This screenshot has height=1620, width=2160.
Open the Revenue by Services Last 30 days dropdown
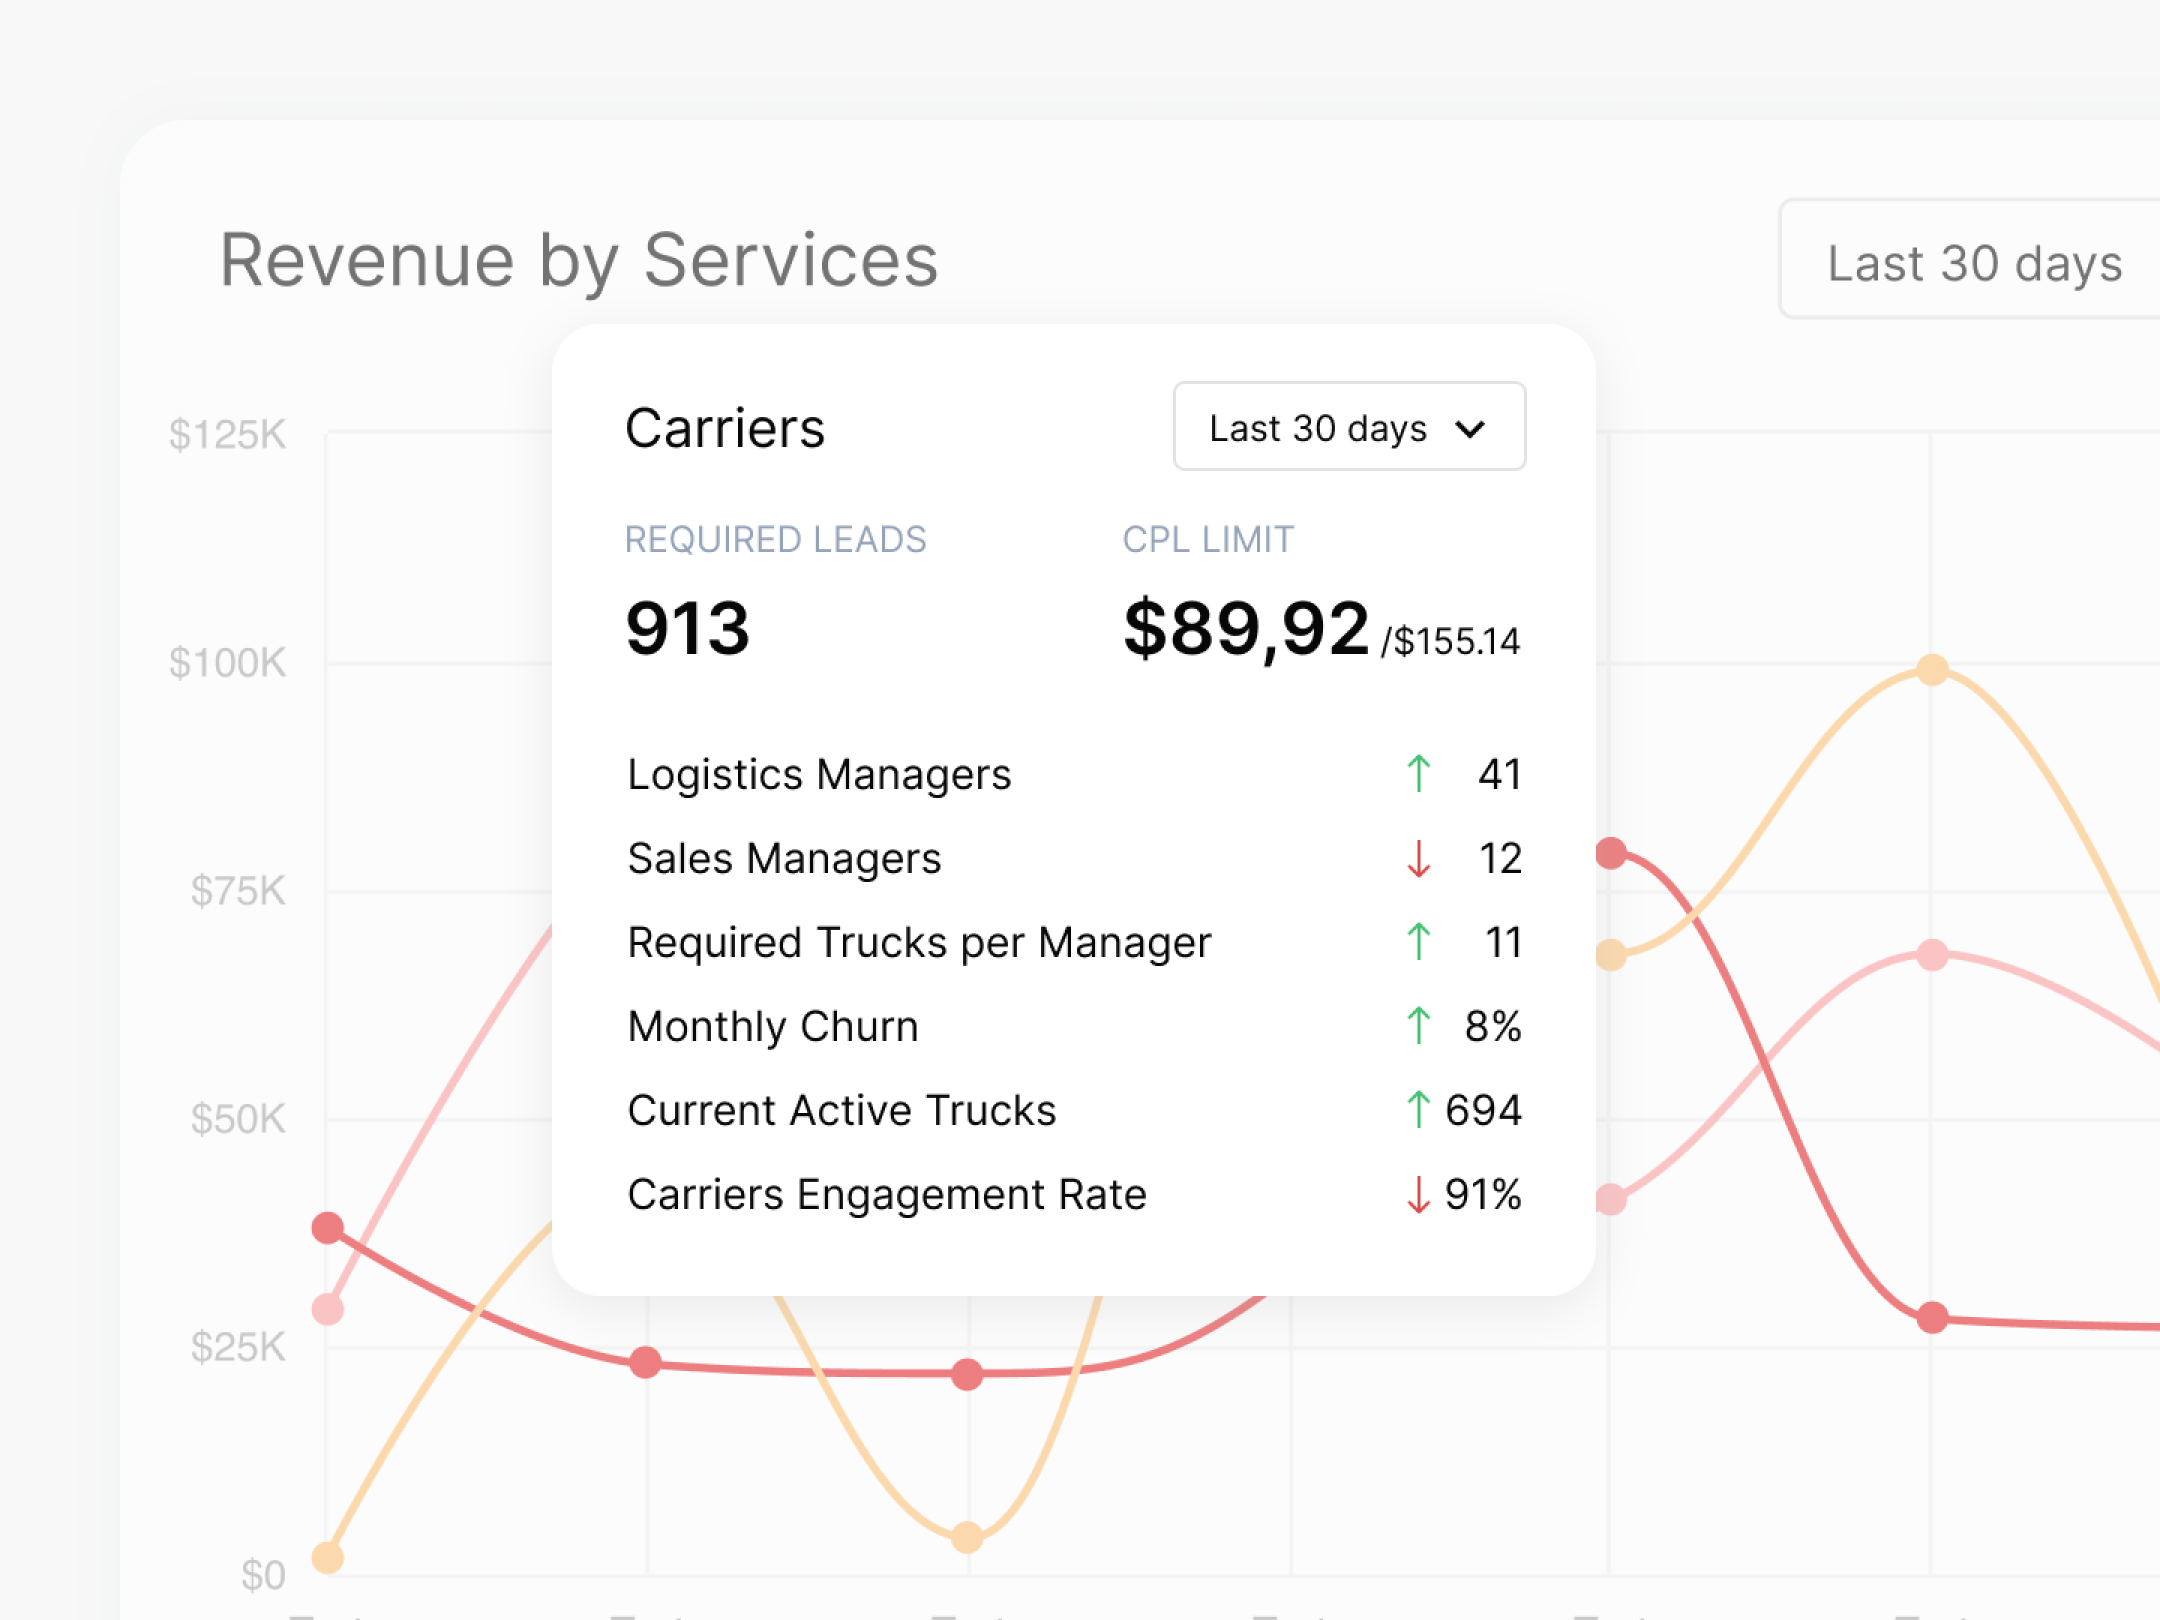[x=1970, y=260]
